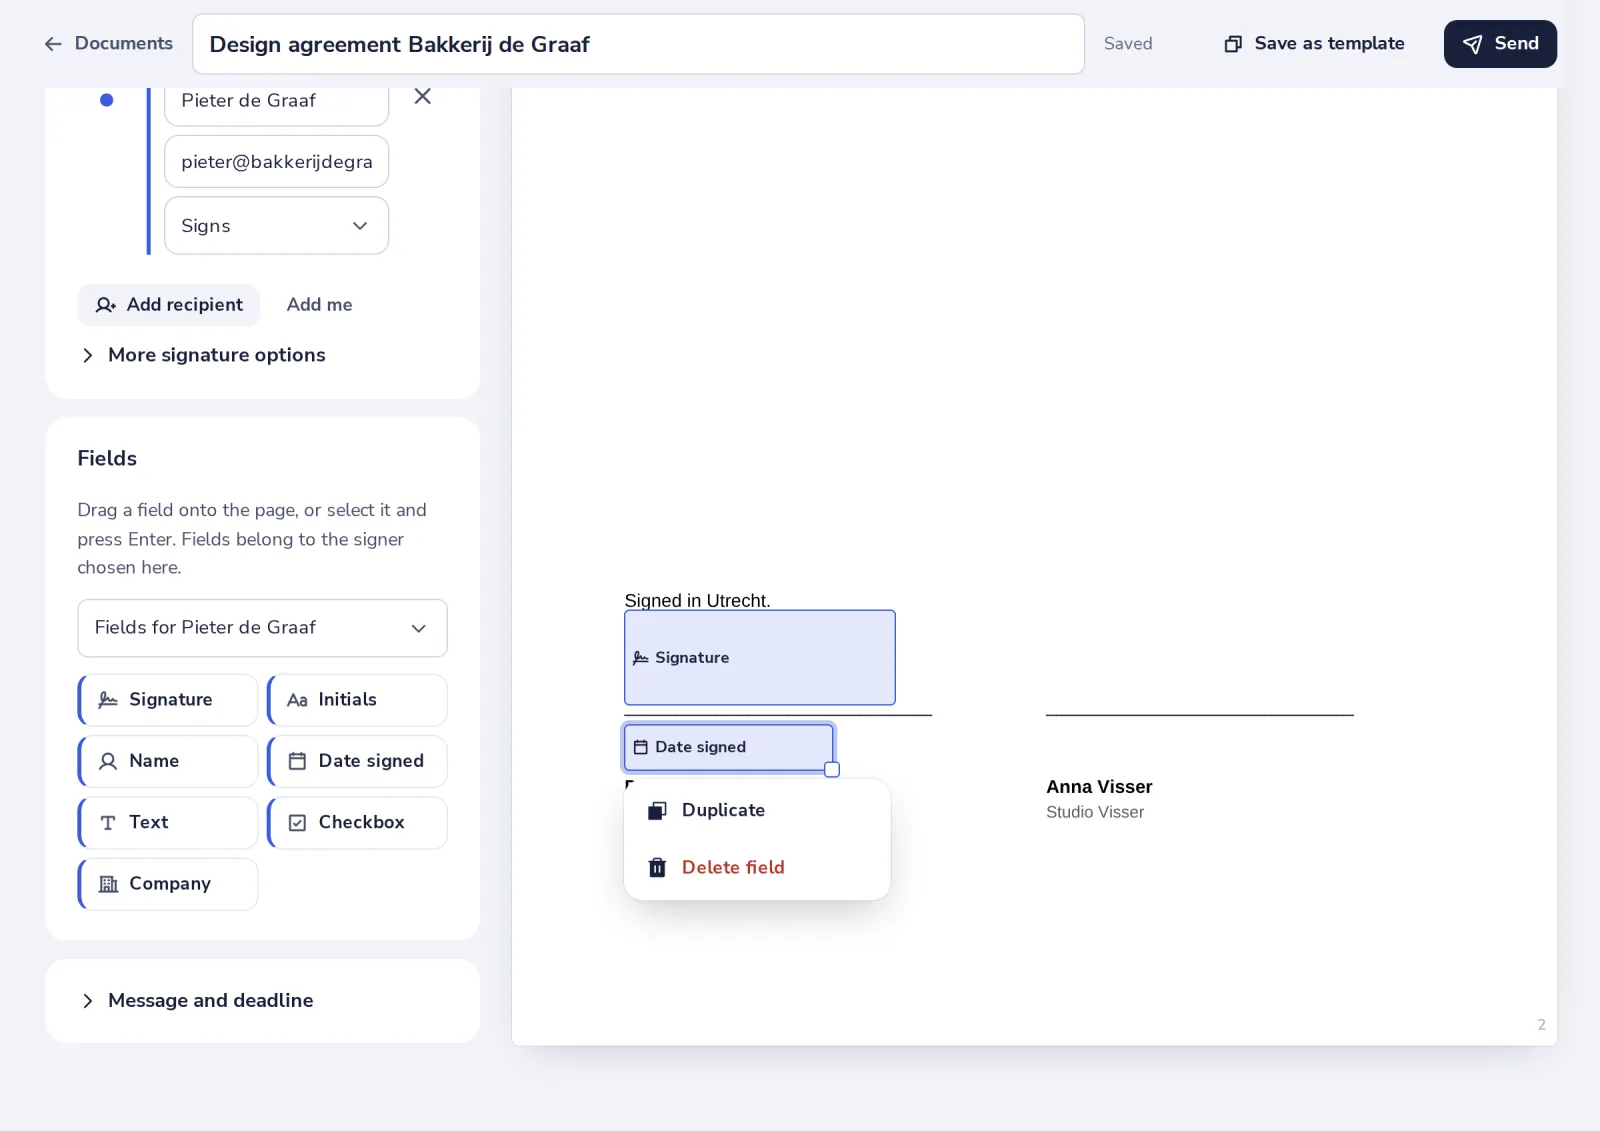Select the Signature field tool
This screenshot has width=1600, height=1131.
(x=168, y=700)
